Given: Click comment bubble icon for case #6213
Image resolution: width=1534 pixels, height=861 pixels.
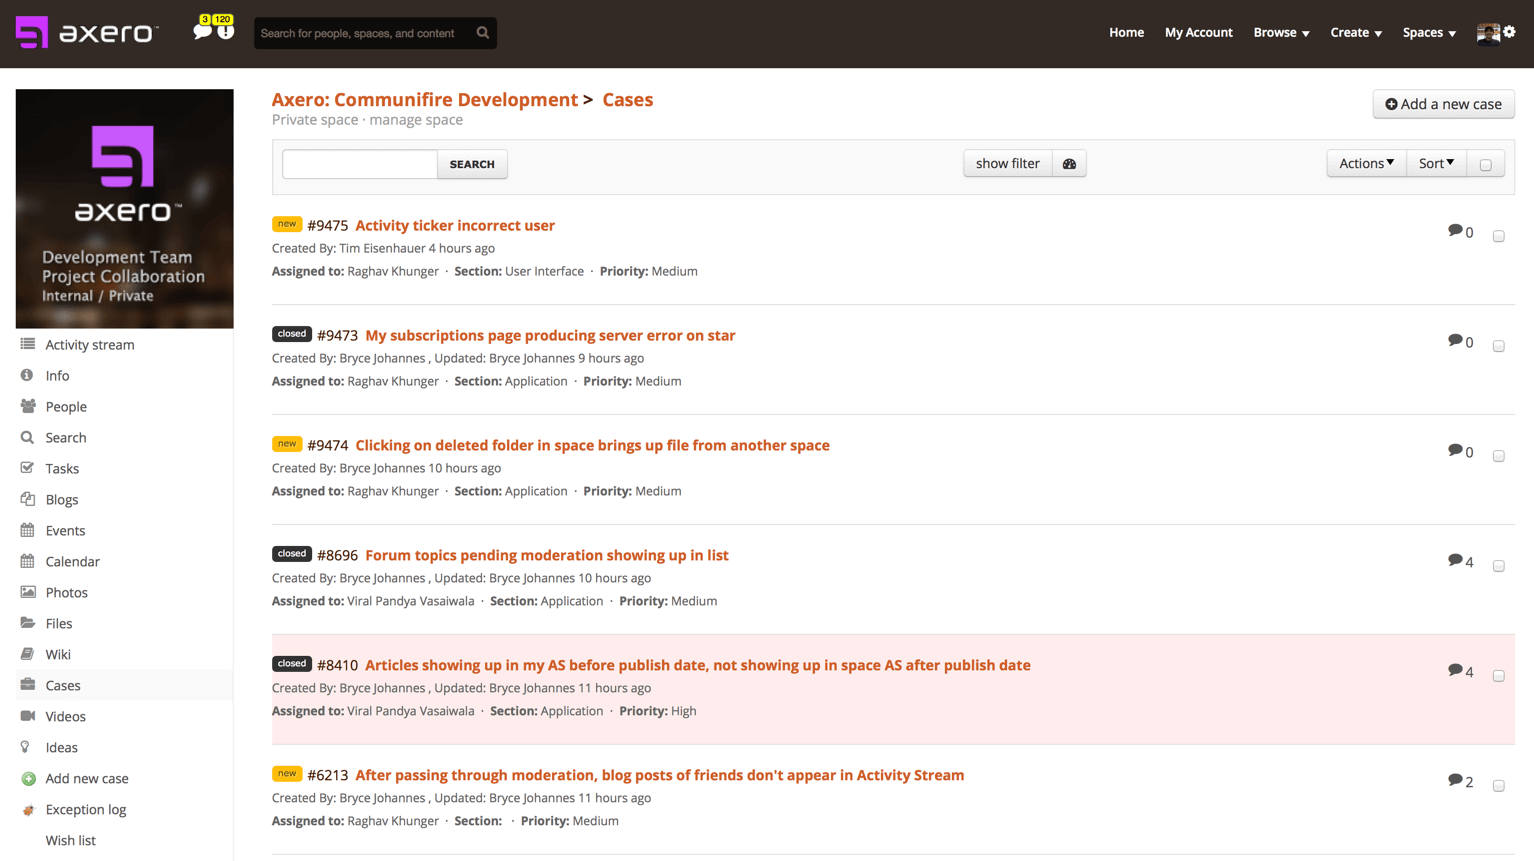Looking at the screenshot, I should click(x=1455, y=780).
